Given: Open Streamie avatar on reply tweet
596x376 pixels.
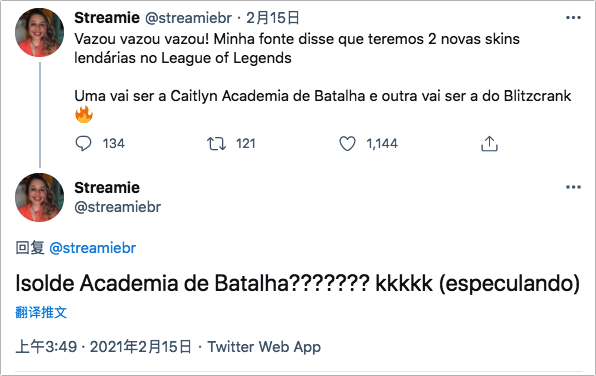Looking at the screenshot, I should point(40,197).
